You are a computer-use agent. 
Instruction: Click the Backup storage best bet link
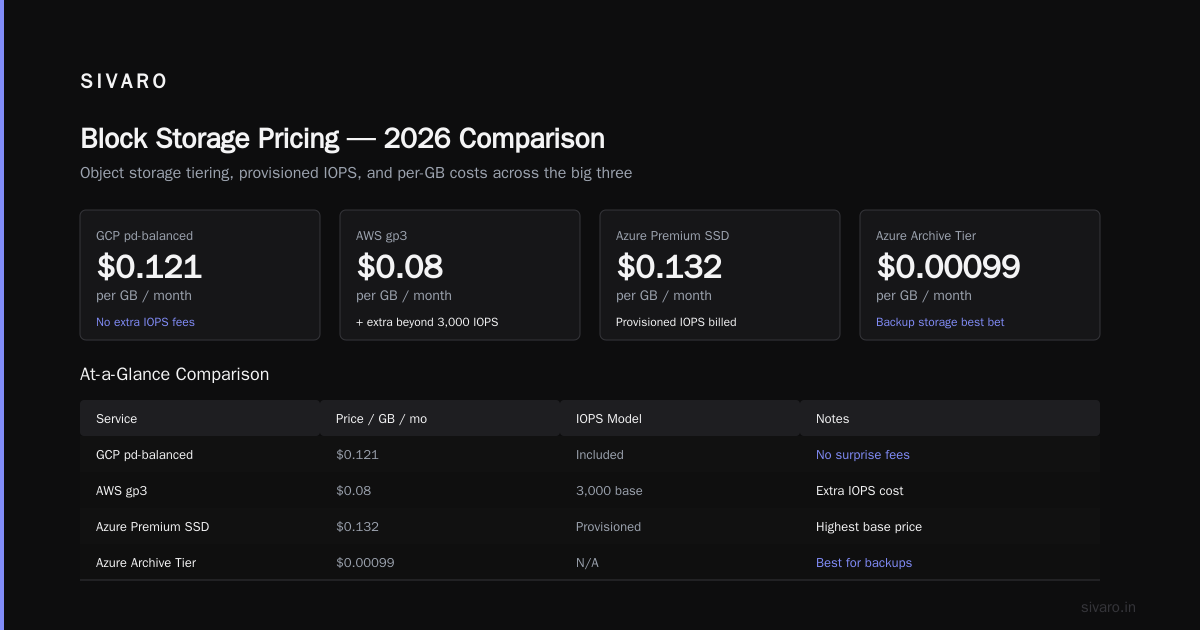[940, 322]
